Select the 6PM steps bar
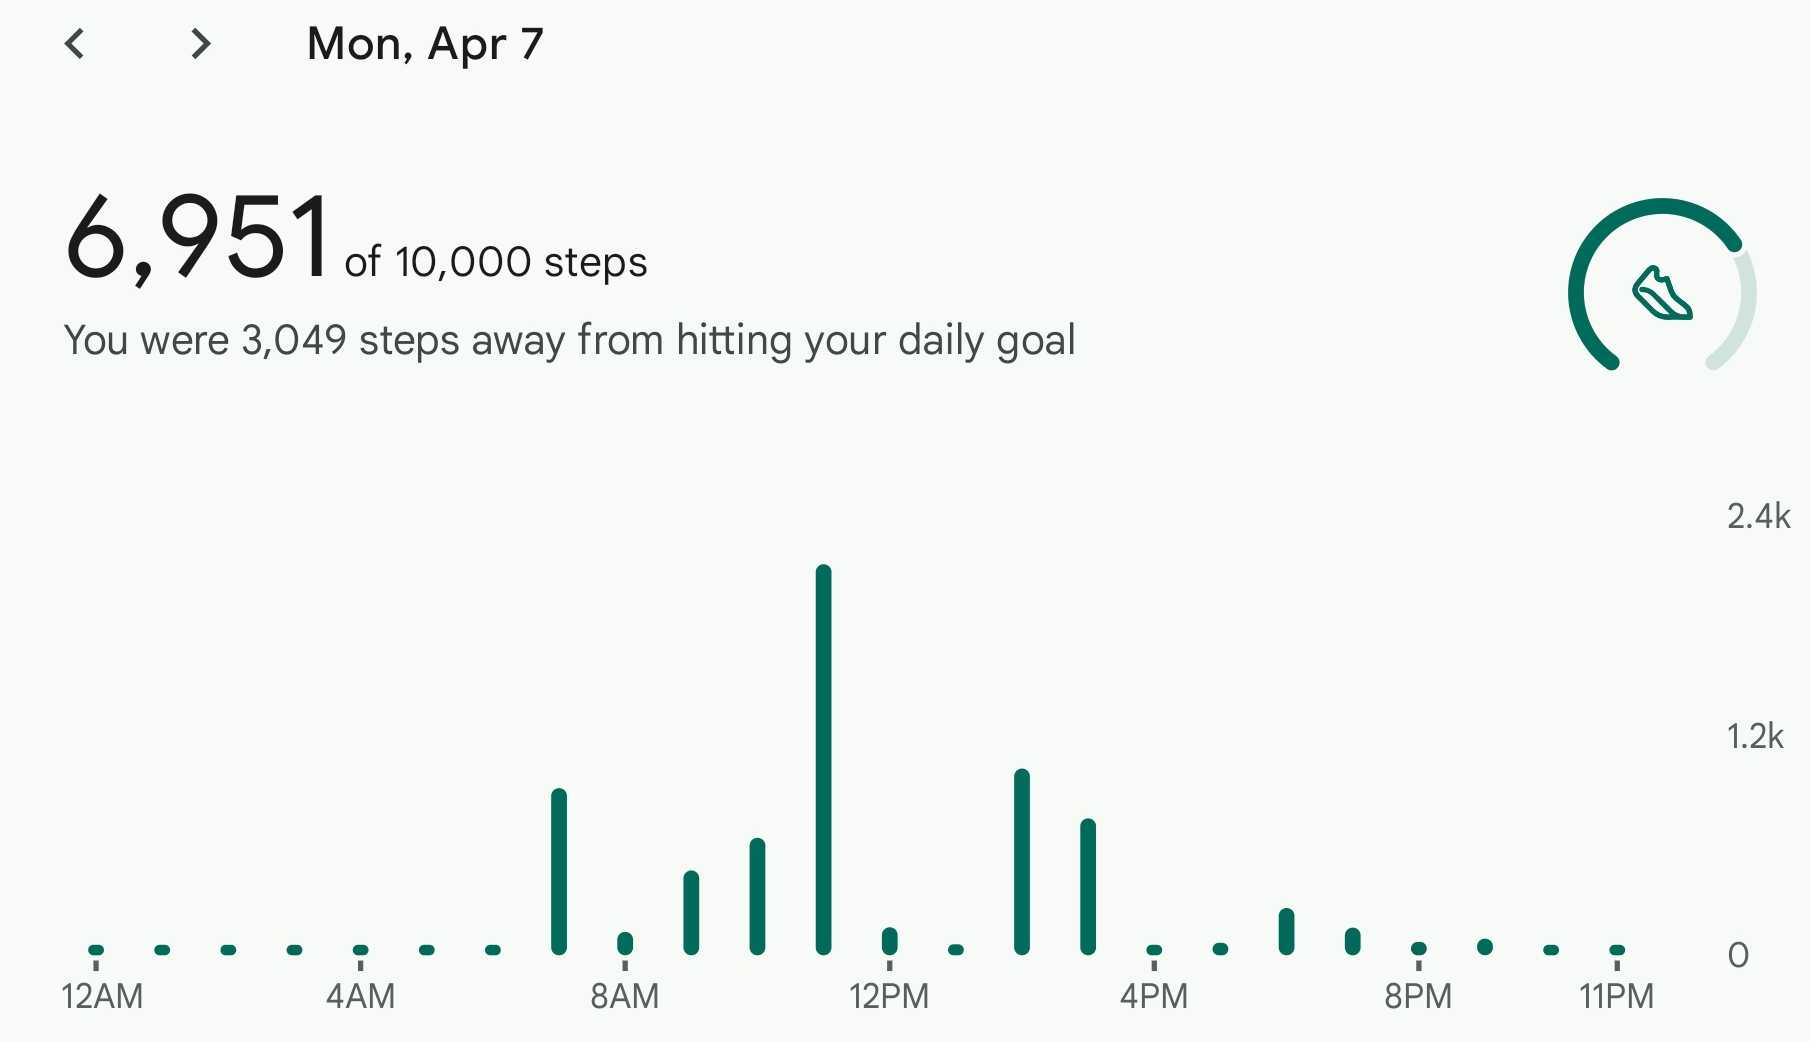Image resolution: width=1811 pixels, height=1042 pixels. (x=1286, y=931)
